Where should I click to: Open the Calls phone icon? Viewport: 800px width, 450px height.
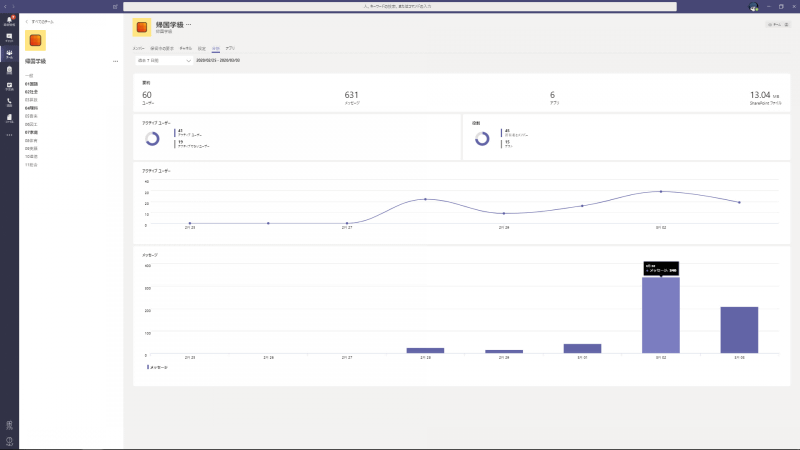9,102
